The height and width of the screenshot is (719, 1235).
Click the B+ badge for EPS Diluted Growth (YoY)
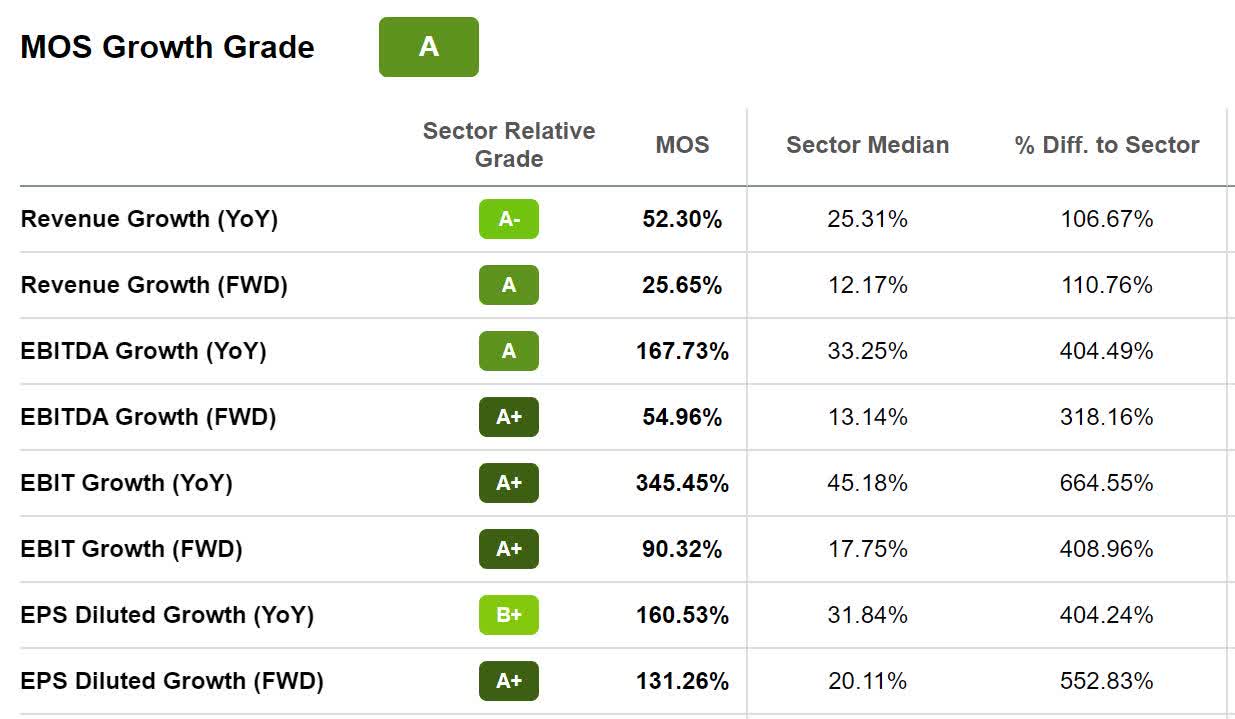point(508,615)
